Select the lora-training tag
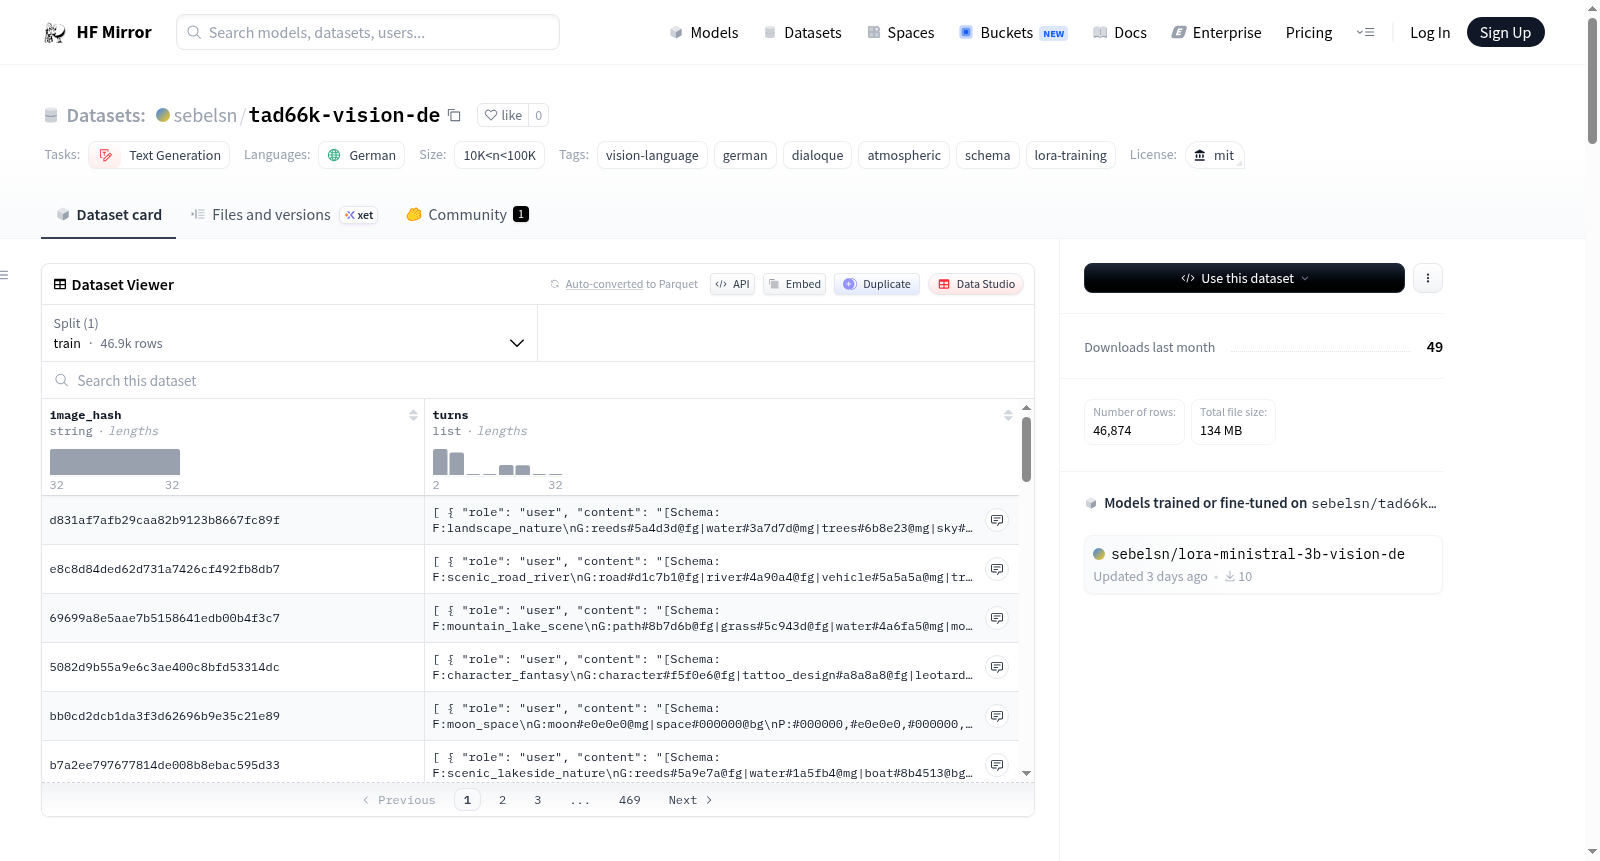This screenshot has width=1600, height=861. click(1070, 155)
